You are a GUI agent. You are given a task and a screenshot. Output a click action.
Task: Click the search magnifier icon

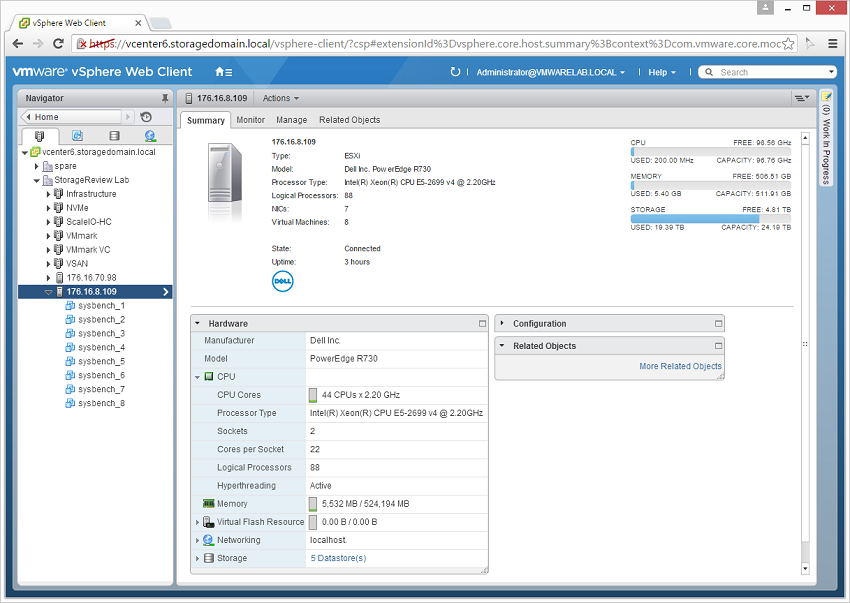click(709, 72)
